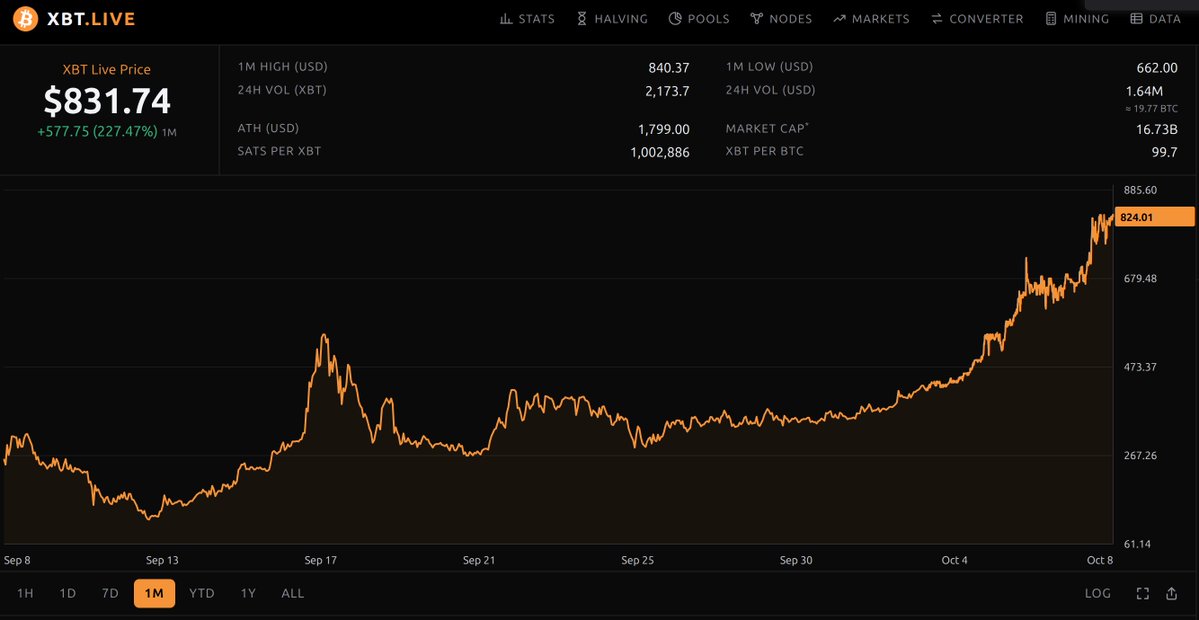Click the pie chart icon beside POOLS
Viewport: 1199px width, 620px height.
click(674, 19)
